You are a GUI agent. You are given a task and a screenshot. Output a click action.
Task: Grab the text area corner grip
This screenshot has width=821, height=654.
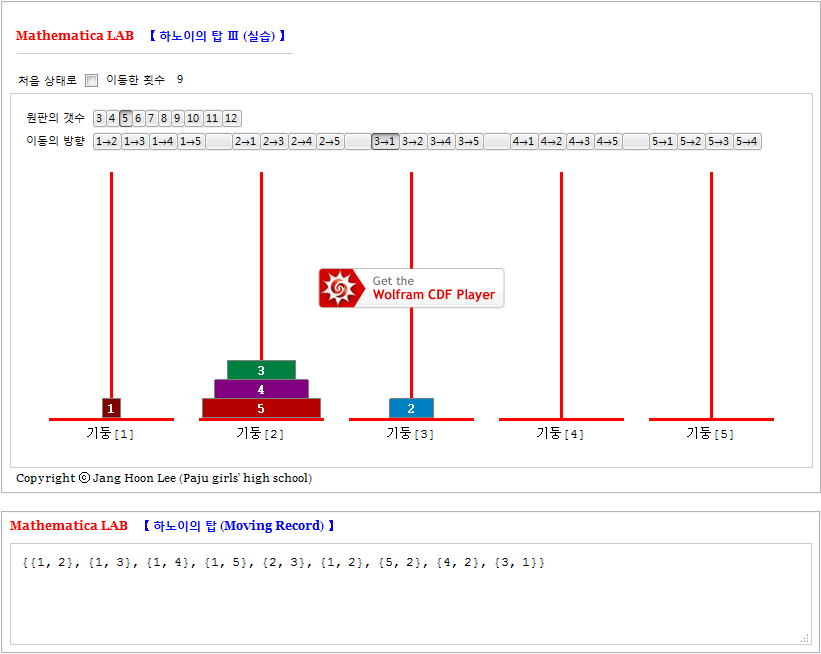[805, 639]
